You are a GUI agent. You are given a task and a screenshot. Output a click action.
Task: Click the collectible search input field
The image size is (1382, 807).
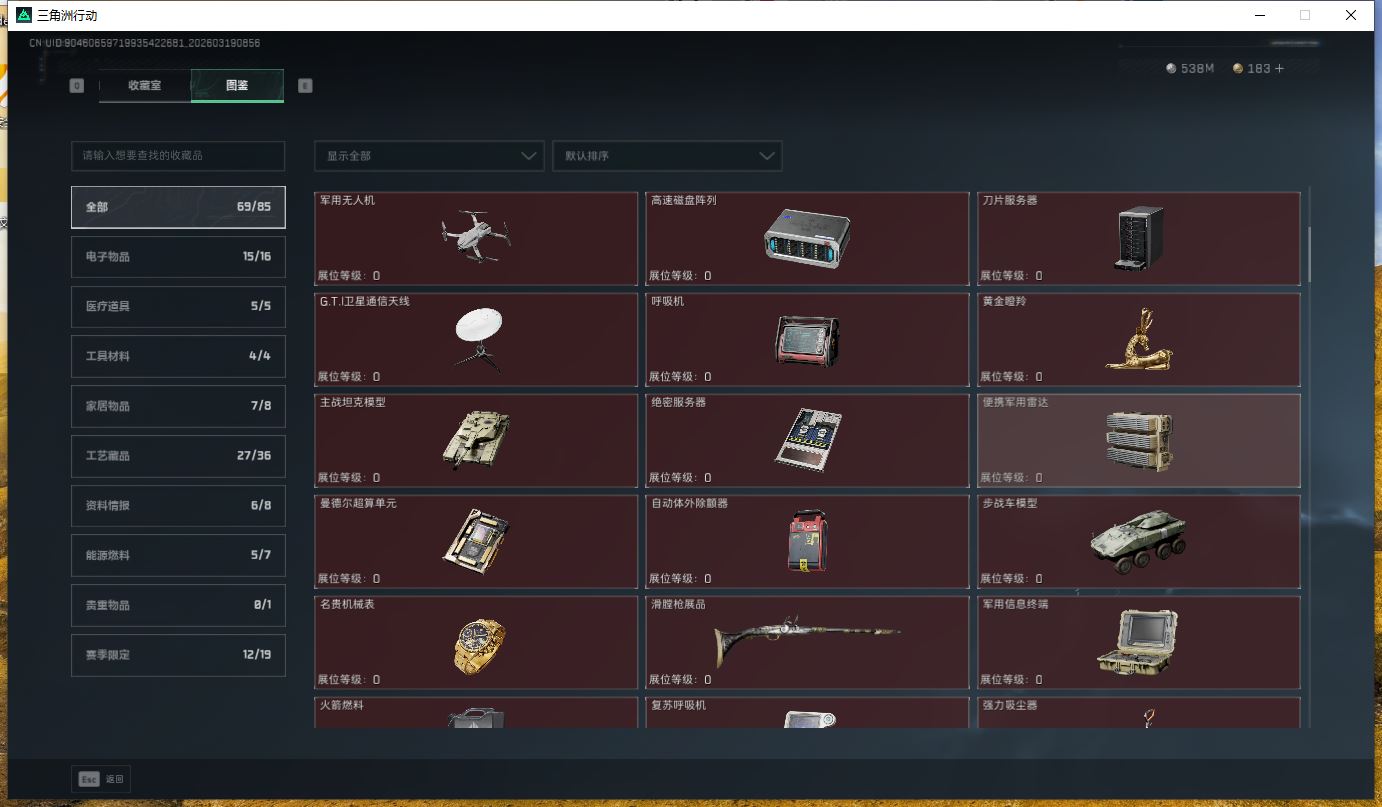(x=178, y=156)
